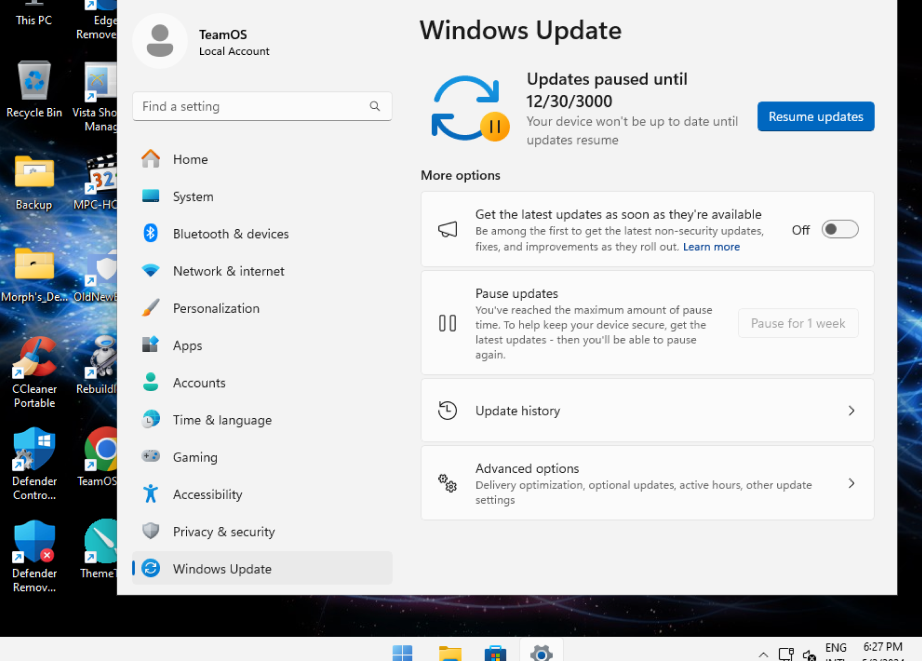922x661 pixels.
Task: Click the TeamOS user avatar icon
Action: point(159,41)
